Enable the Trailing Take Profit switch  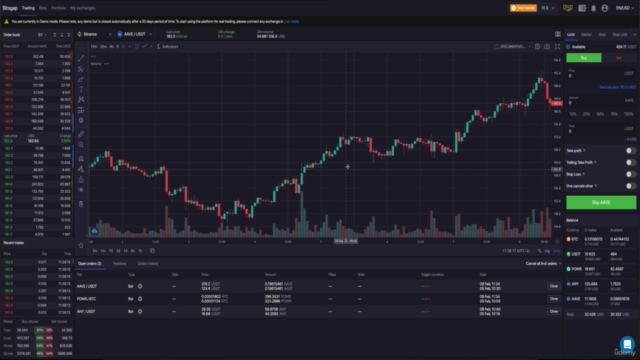click(631, 162)
